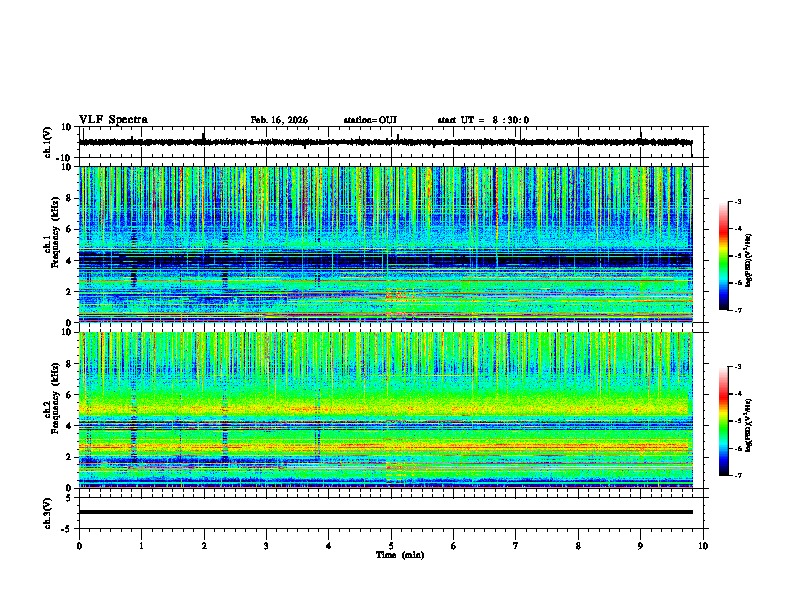Click the 4 kHz tick of ch.1 spectrogram
792x612 pixels.
point(70,261)
